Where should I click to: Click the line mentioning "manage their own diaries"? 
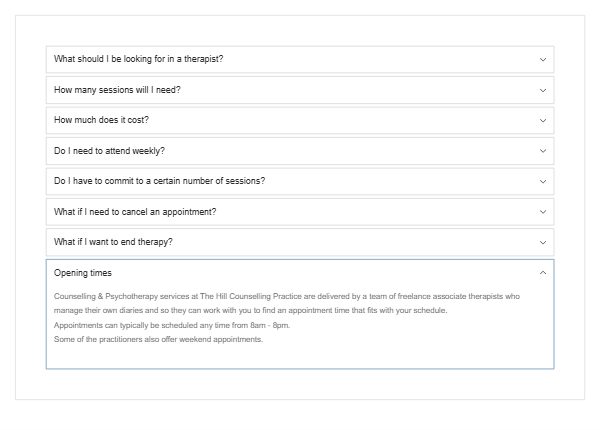(250, 310)
